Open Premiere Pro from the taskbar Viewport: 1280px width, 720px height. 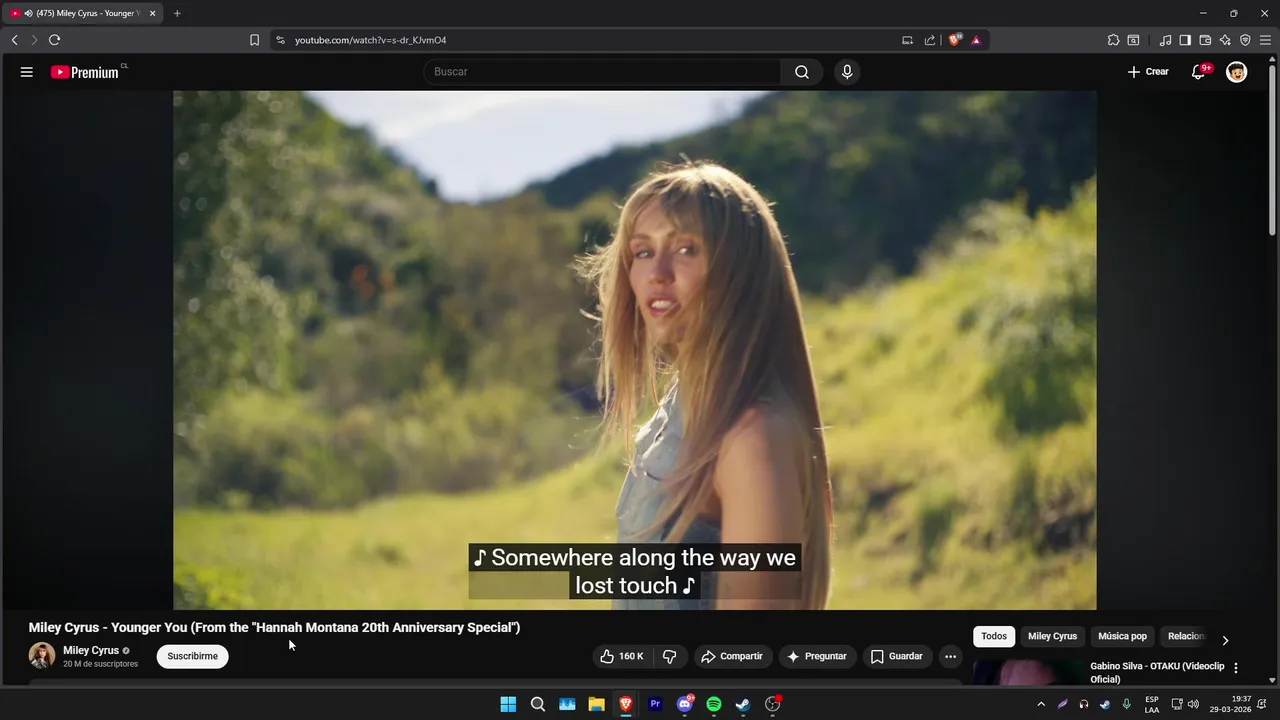click(x=655, y=704)
